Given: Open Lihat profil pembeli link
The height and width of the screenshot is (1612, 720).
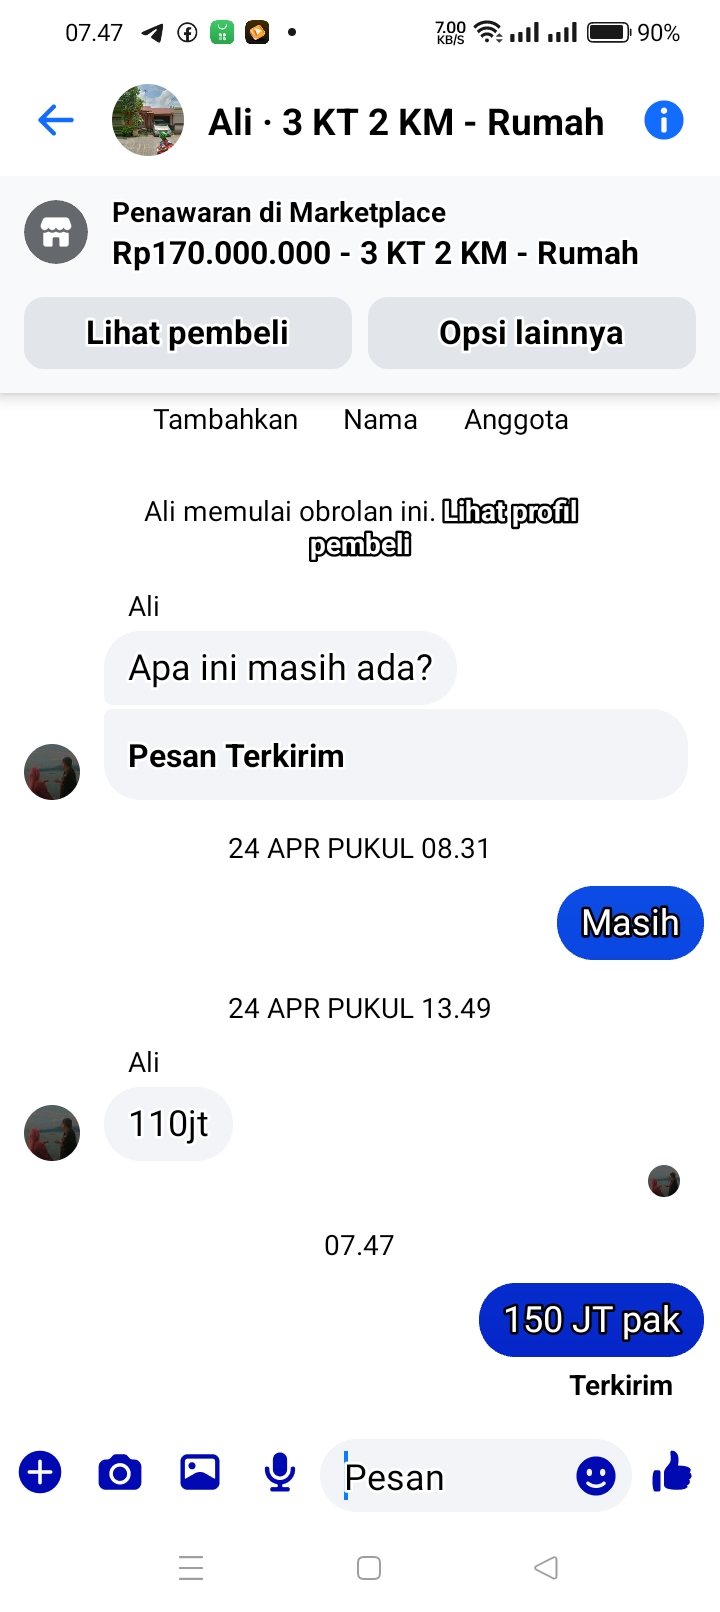Looking at the screenshot, I should pyautogui.click(x=443, y=528).
